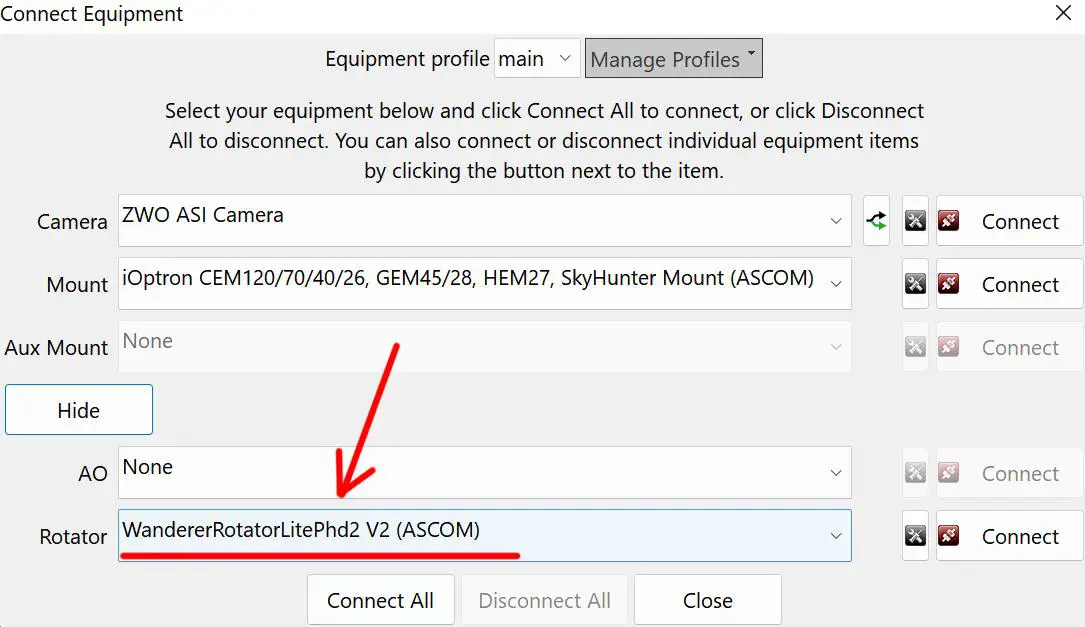
Task: Click the camera selection arrows icon
Action: (876, 221)
